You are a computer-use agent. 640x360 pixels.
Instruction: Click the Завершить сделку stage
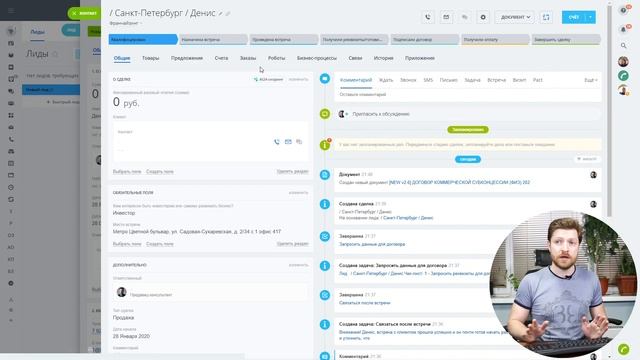[x=566, y=40]
